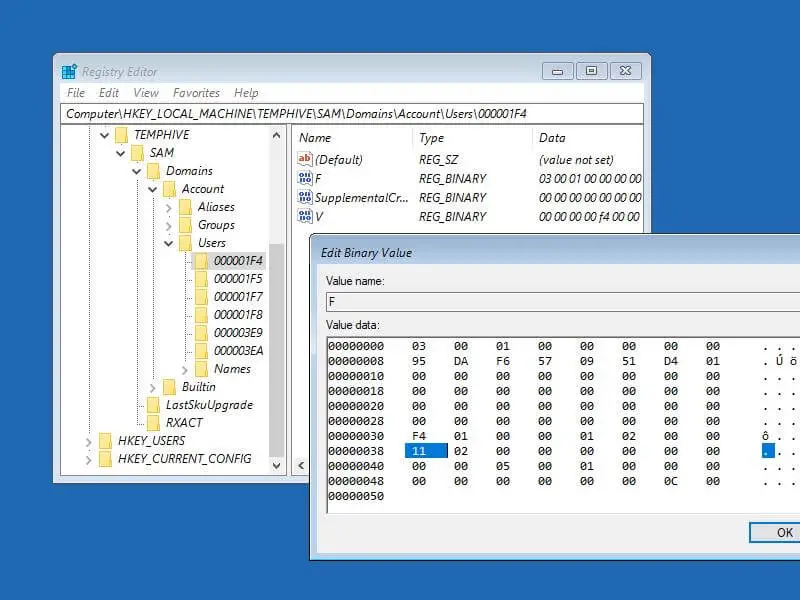Screen dimensions: 800x600
Task: Click the binary icon of value V
Action: pos(305,216)
